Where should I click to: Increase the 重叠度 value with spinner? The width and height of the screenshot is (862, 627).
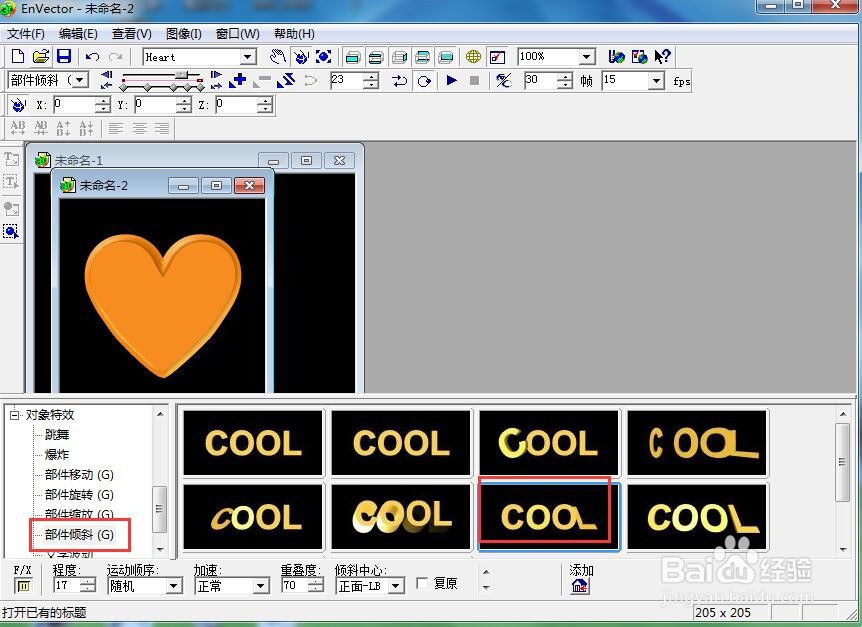click(x=316, y=582)
